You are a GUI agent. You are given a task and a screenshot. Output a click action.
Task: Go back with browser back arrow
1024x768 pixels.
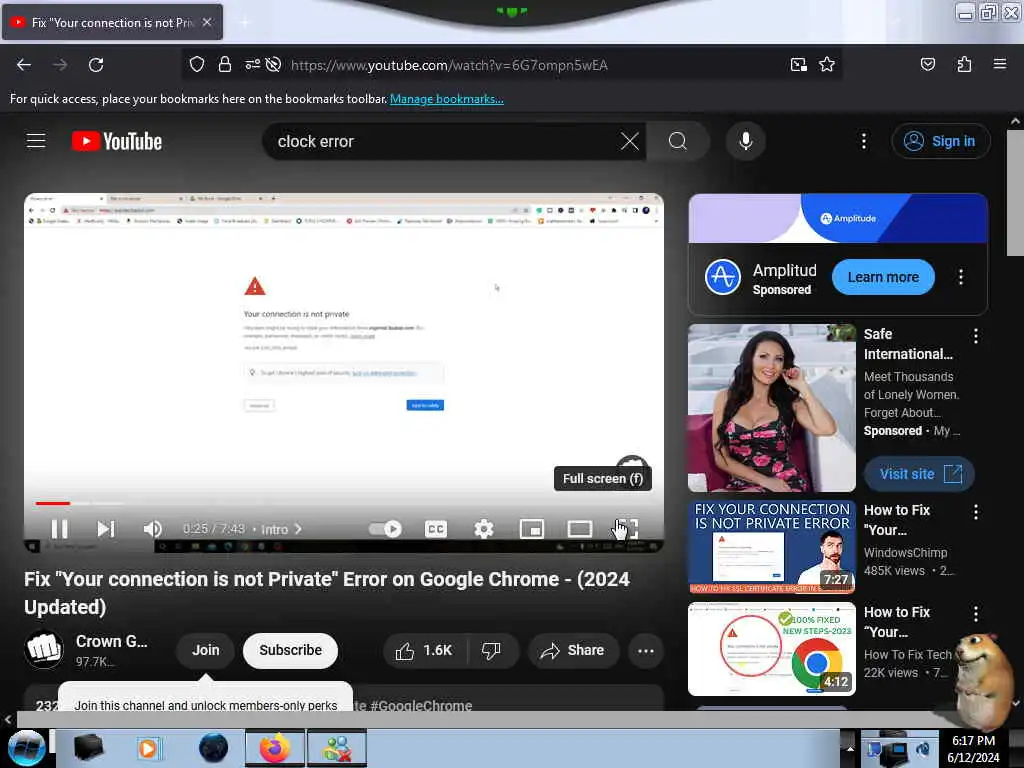click(x=24, y=65)
